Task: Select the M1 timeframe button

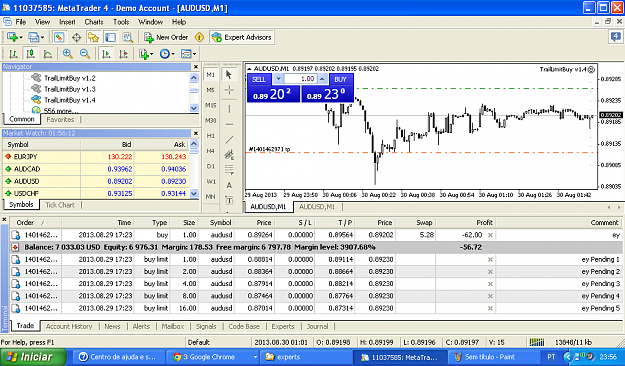Action: (x=210, y=75)
